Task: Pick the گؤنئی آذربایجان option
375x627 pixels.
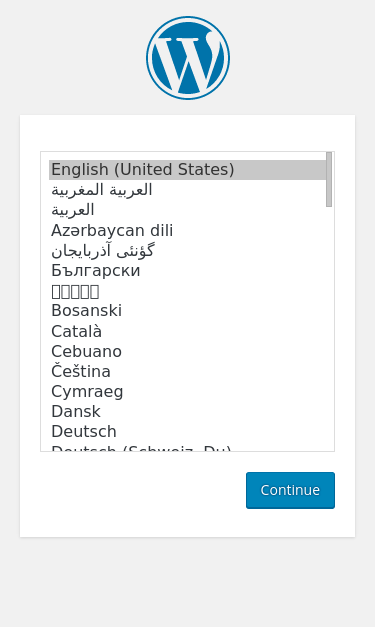Action: pyautogui.click(x=188, y=250)
